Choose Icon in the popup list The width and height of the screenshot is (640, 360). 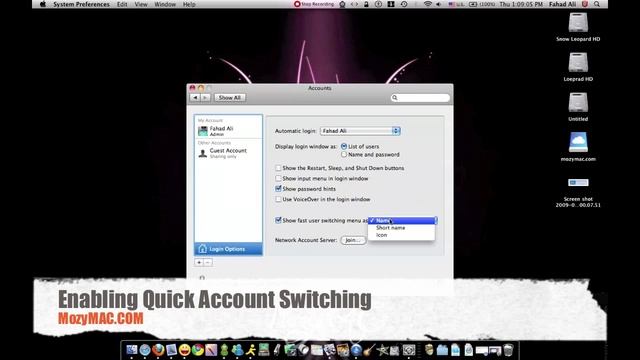(402, 235)
